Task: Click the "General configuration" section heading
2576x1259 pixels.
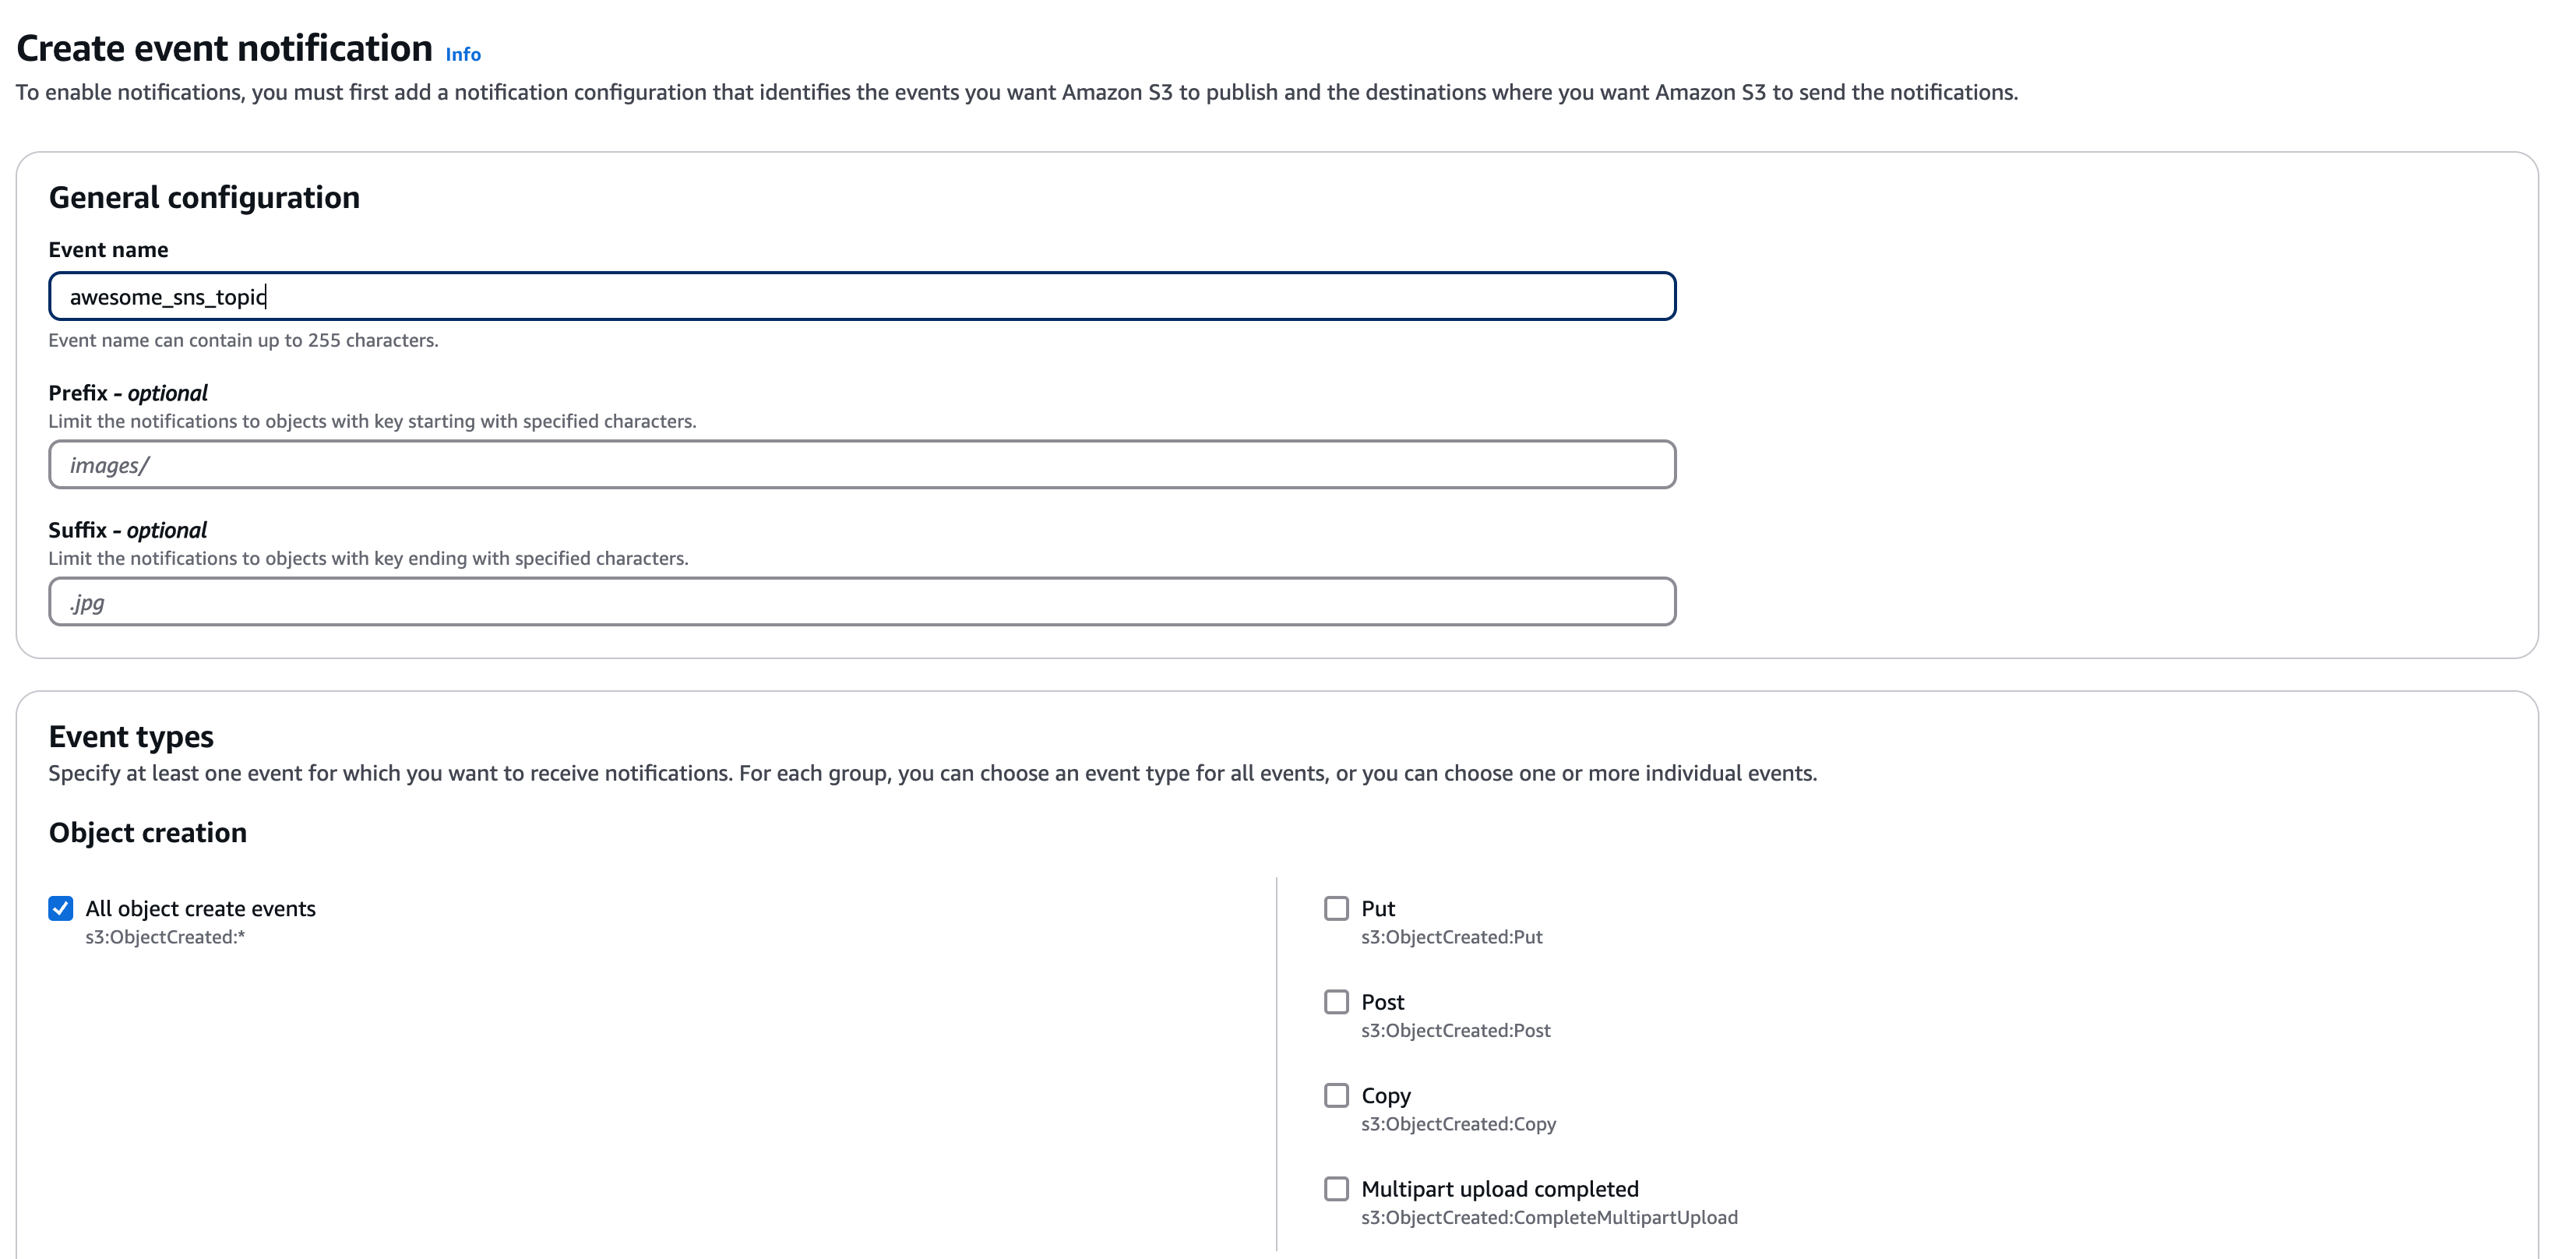Action: (x=204, y=198)
